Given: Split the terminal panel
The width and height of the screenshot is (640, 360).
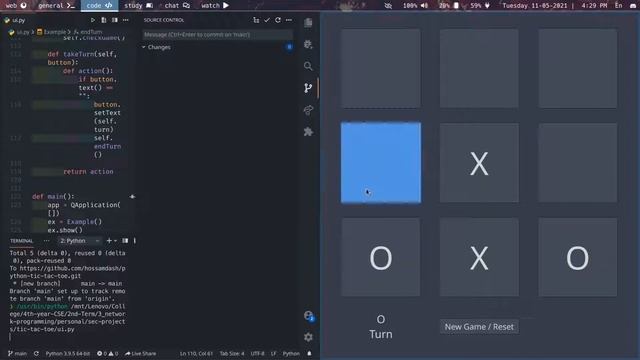Looking at the screenshot, I should pyautogui.click(x=125, y=241).
